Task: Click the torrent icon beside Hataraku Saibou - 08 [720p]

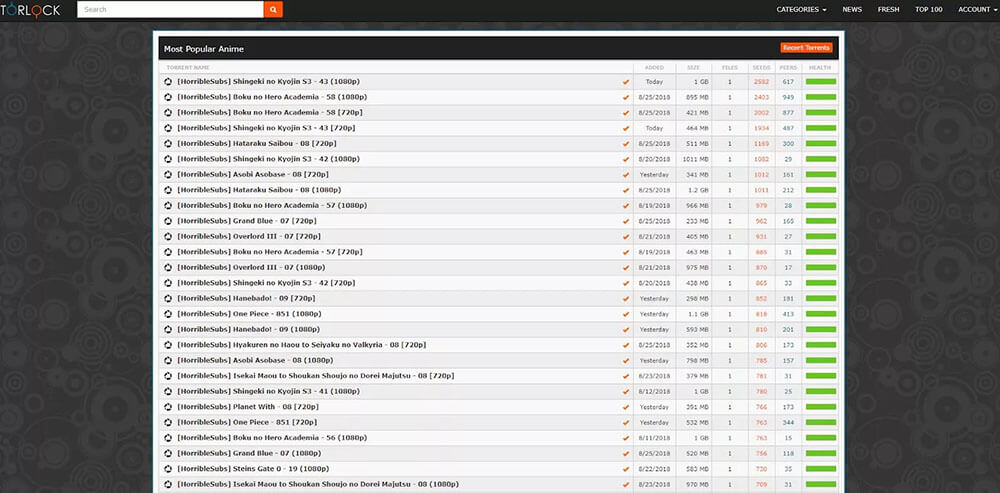Action: point(168,143)
